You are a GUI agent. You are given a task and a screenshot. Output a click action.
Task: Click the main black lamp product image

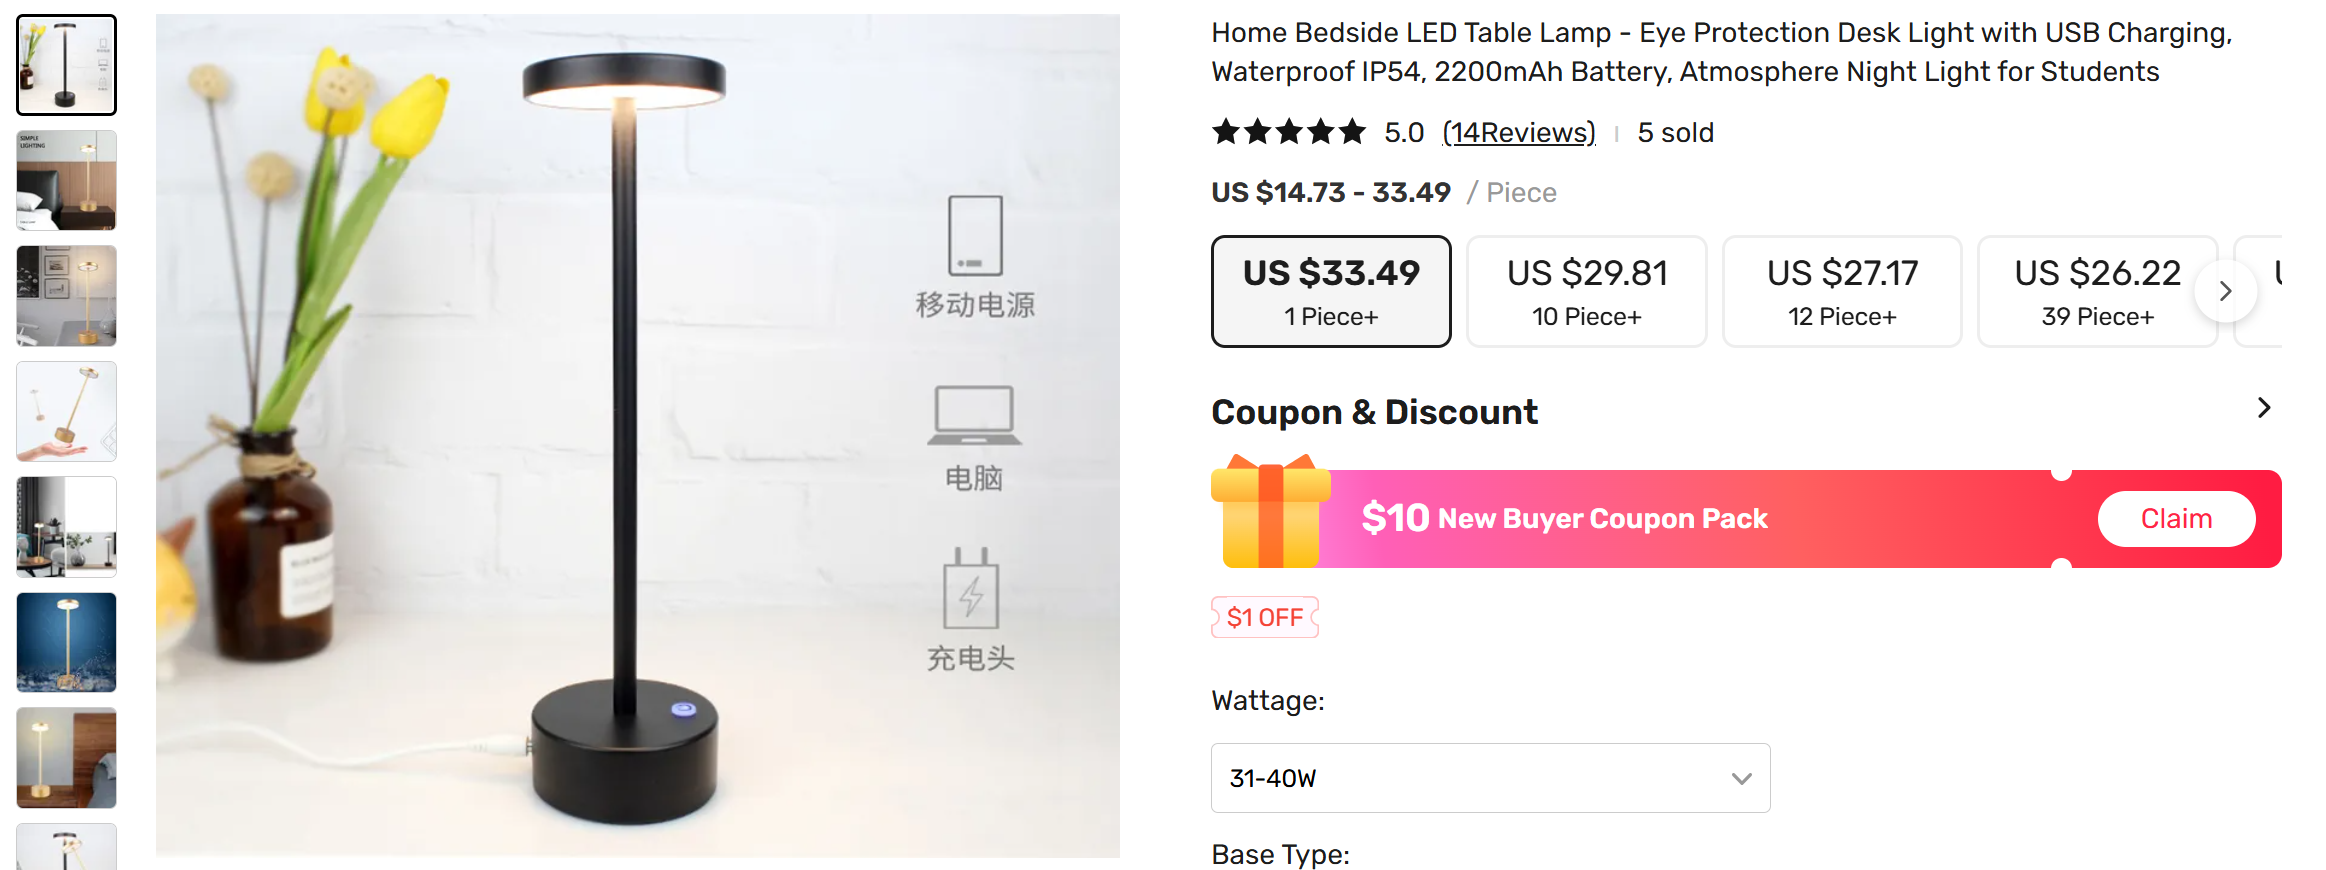click(x=638, y=435)
